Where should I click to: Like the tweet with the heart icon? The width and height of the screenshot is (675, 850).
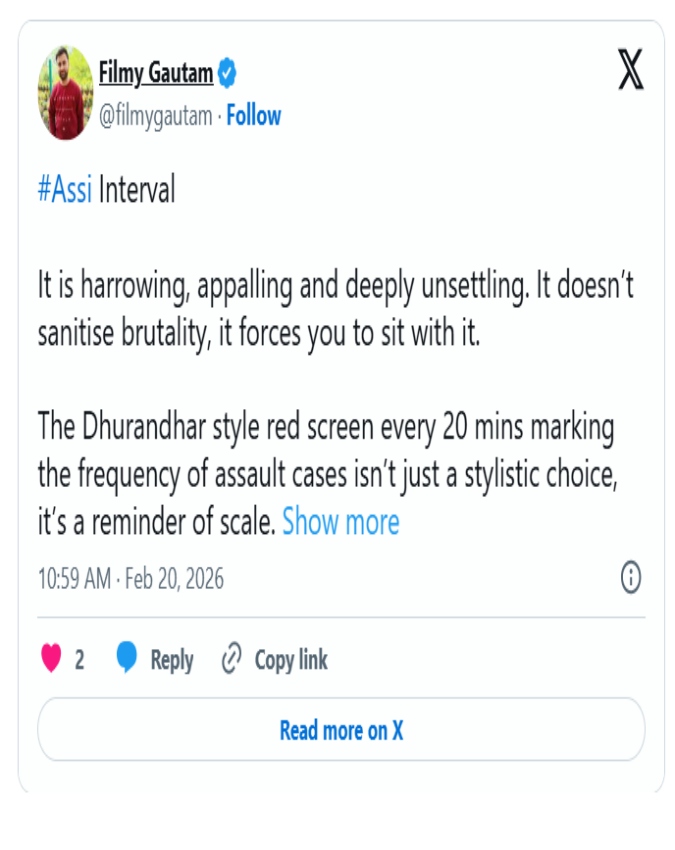[51, 659]
